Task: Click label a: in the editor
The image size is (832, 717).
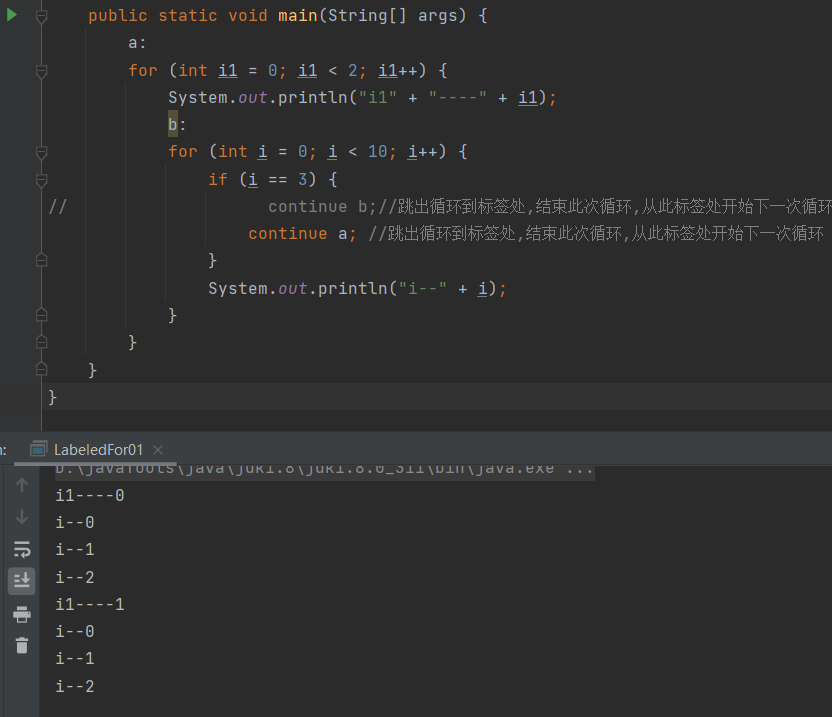Action: (x=137, y=43)
